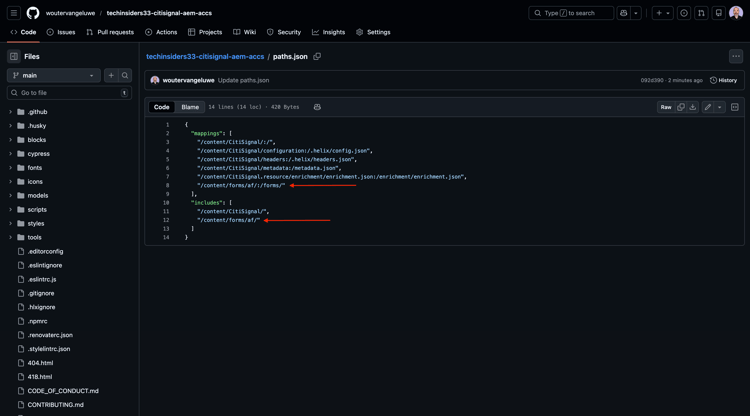The image size is (750, 416).
Task: Go to the Projects tab
Action: pyautogui.click(x=205, y=32)
